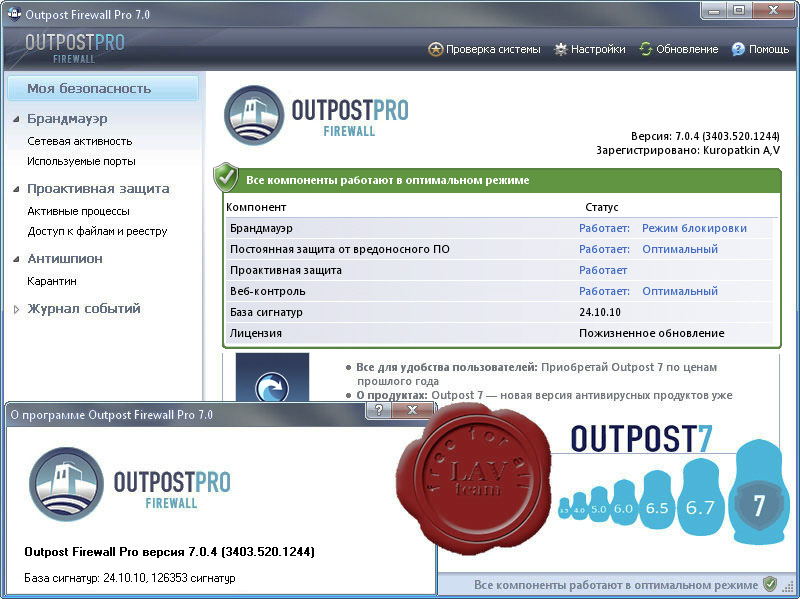Image resolution: width=800 pixels, height=599 pixels.
Task: Click the bold version line in About dialog
Action: 169,552
